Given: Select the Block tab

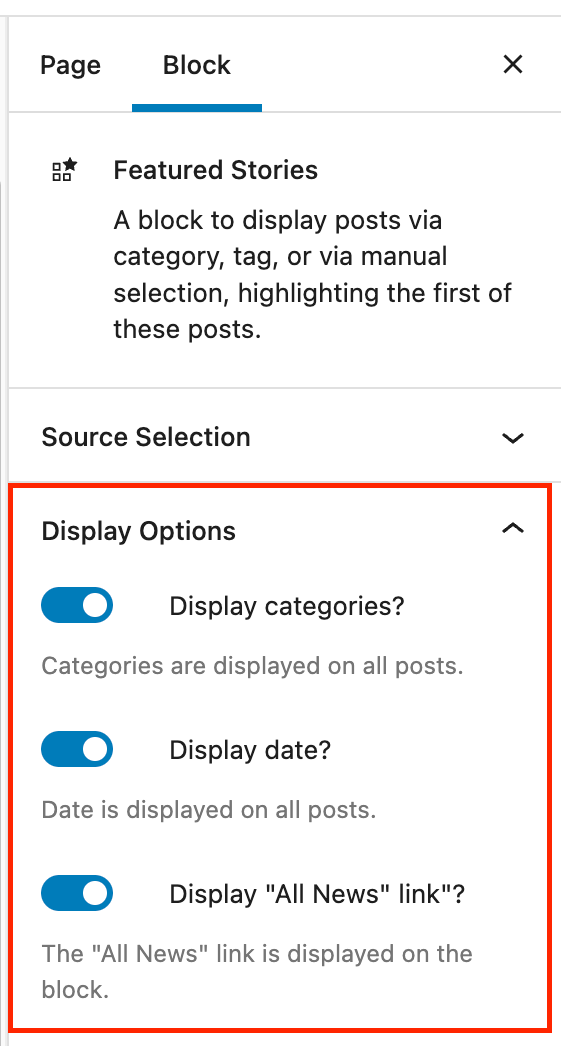Looking at the screenshot, I should [x=197, y=65].
